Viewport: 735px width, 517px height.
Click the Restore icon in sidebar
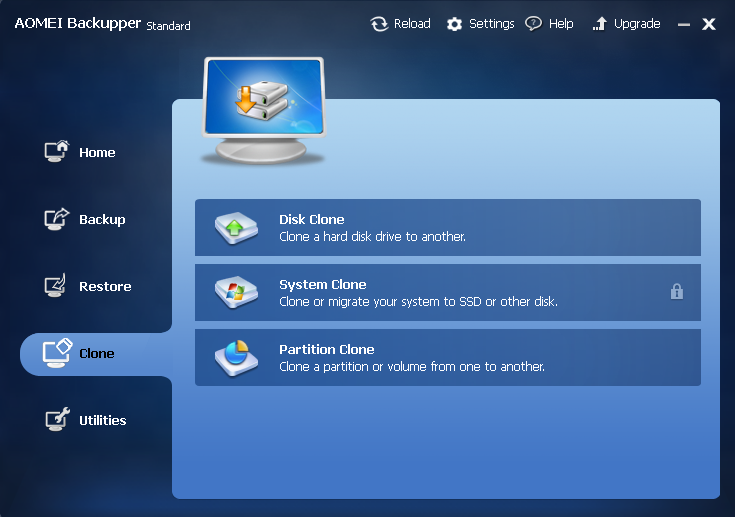click(56, 286)
